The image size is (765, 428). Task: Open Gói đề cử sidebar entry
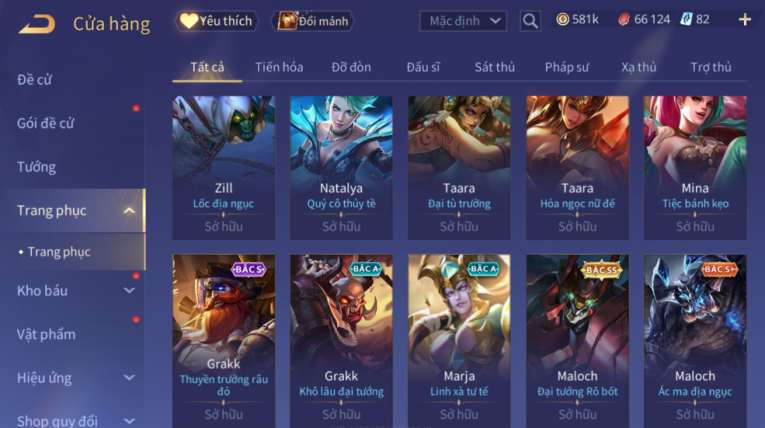tap(45, 123)
